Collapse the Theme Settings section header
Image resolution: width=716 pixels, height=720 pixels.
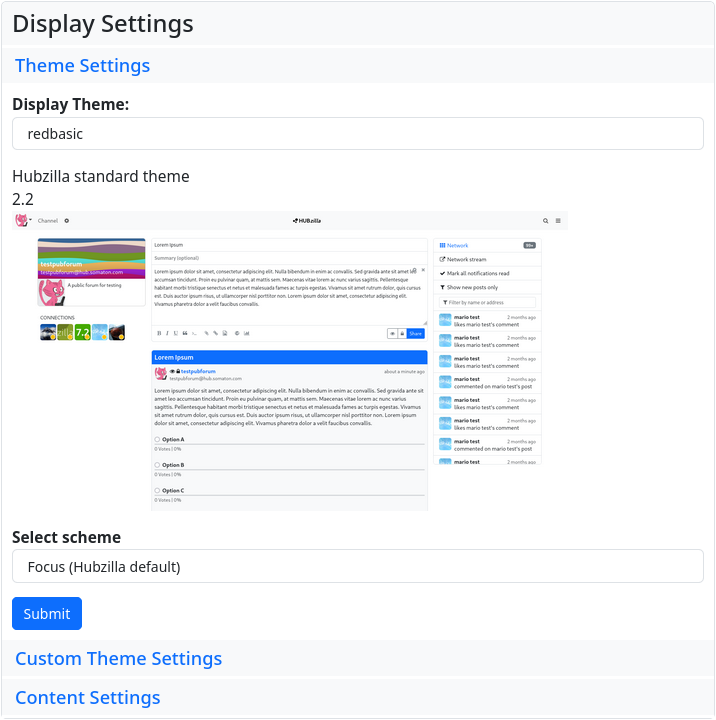(x=82, y=66)
